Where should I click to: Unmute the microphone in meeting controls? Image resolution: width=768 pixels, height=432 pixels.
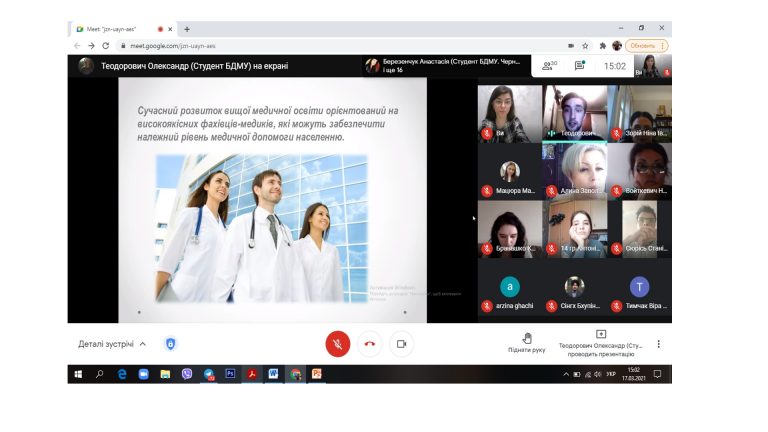click(x=338, y=343)
